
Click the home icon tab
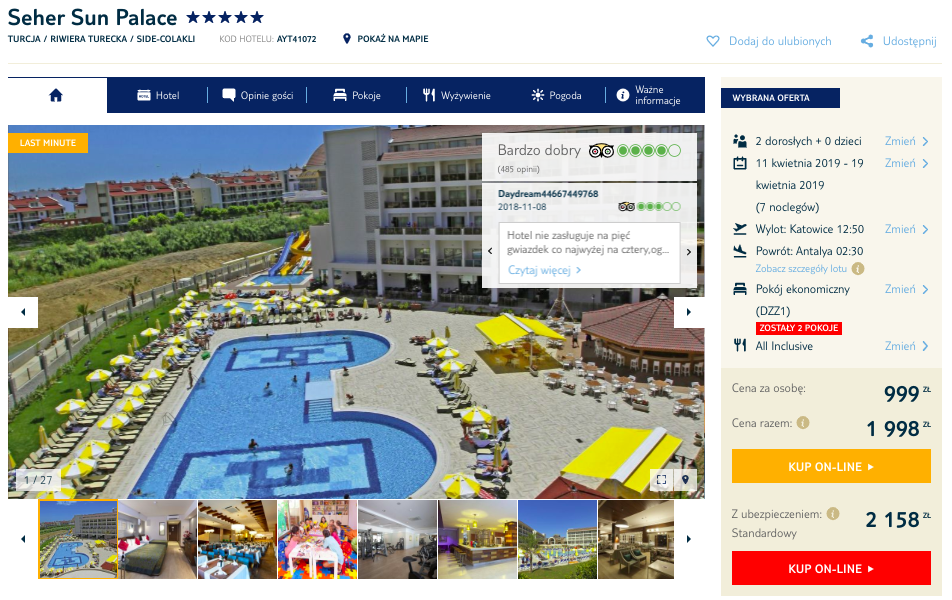click(x=56, y=95)
